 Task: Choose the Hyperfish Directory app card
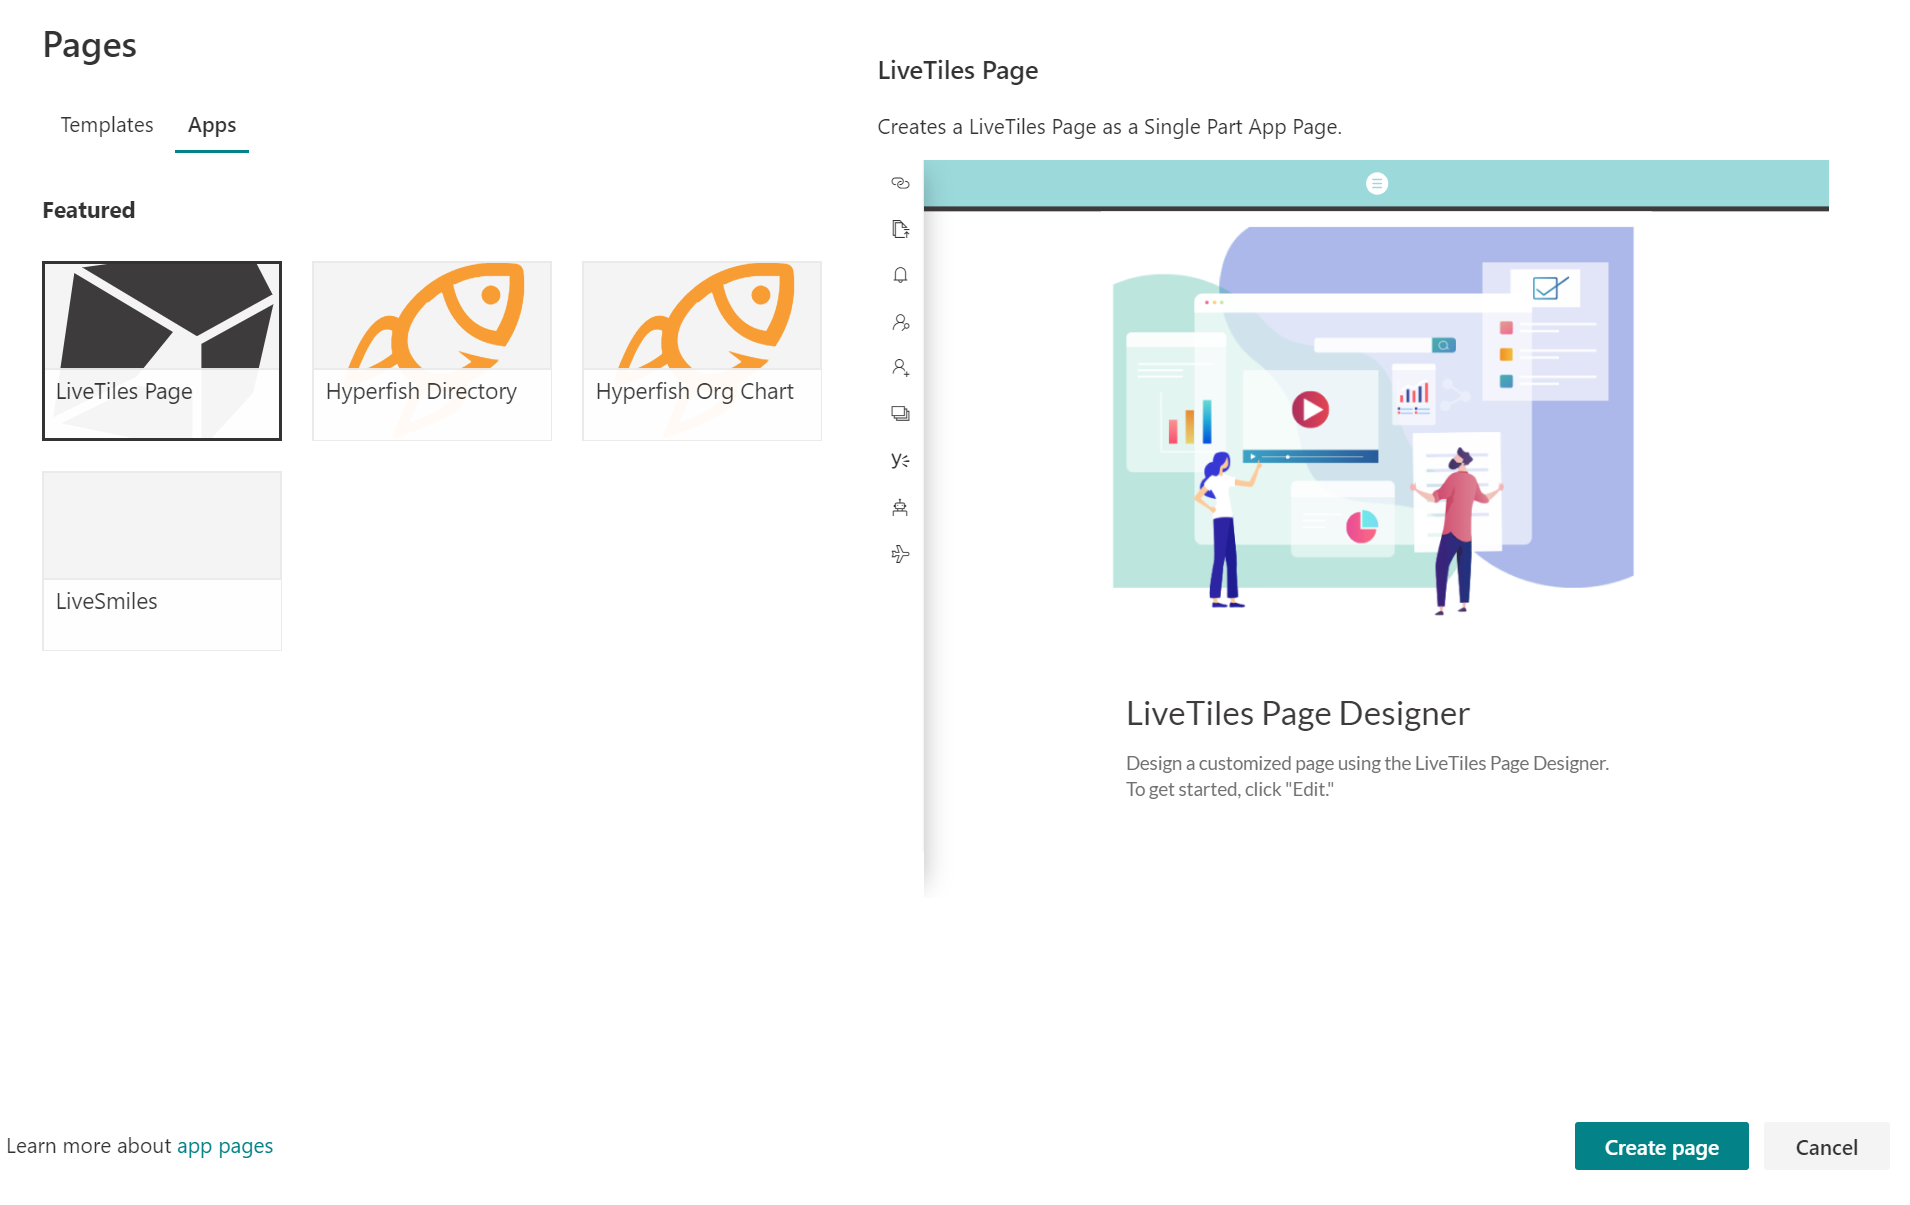tap(432, 351)
